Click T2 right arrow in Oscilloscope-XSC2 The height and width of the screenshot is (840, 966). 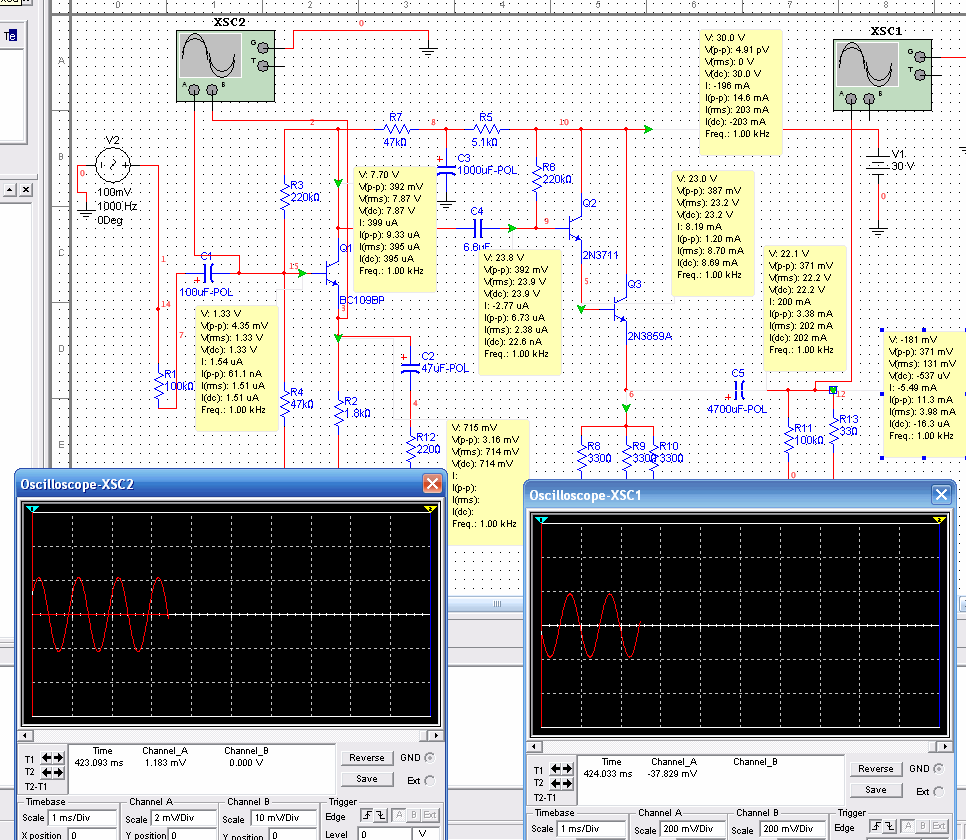58,772
